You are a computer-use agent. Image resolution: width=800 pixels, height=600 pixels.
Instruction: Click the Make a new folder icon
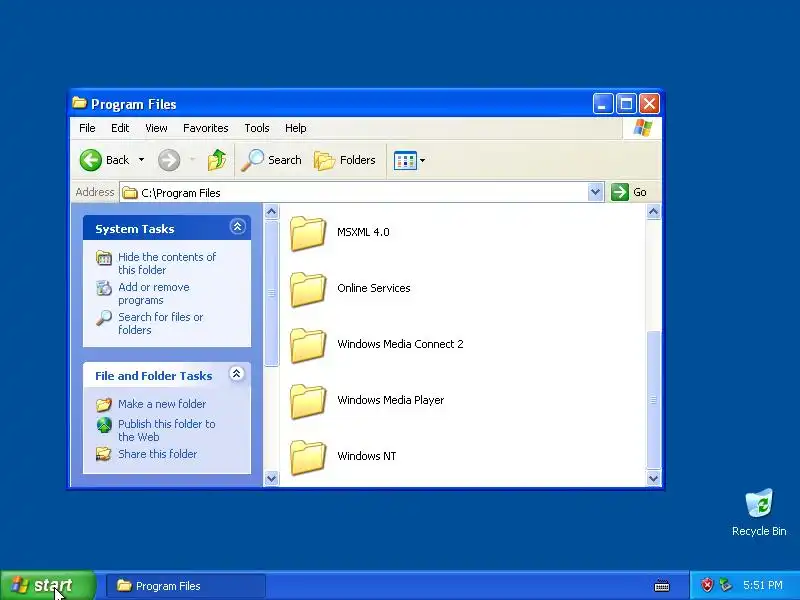point(104,404)
